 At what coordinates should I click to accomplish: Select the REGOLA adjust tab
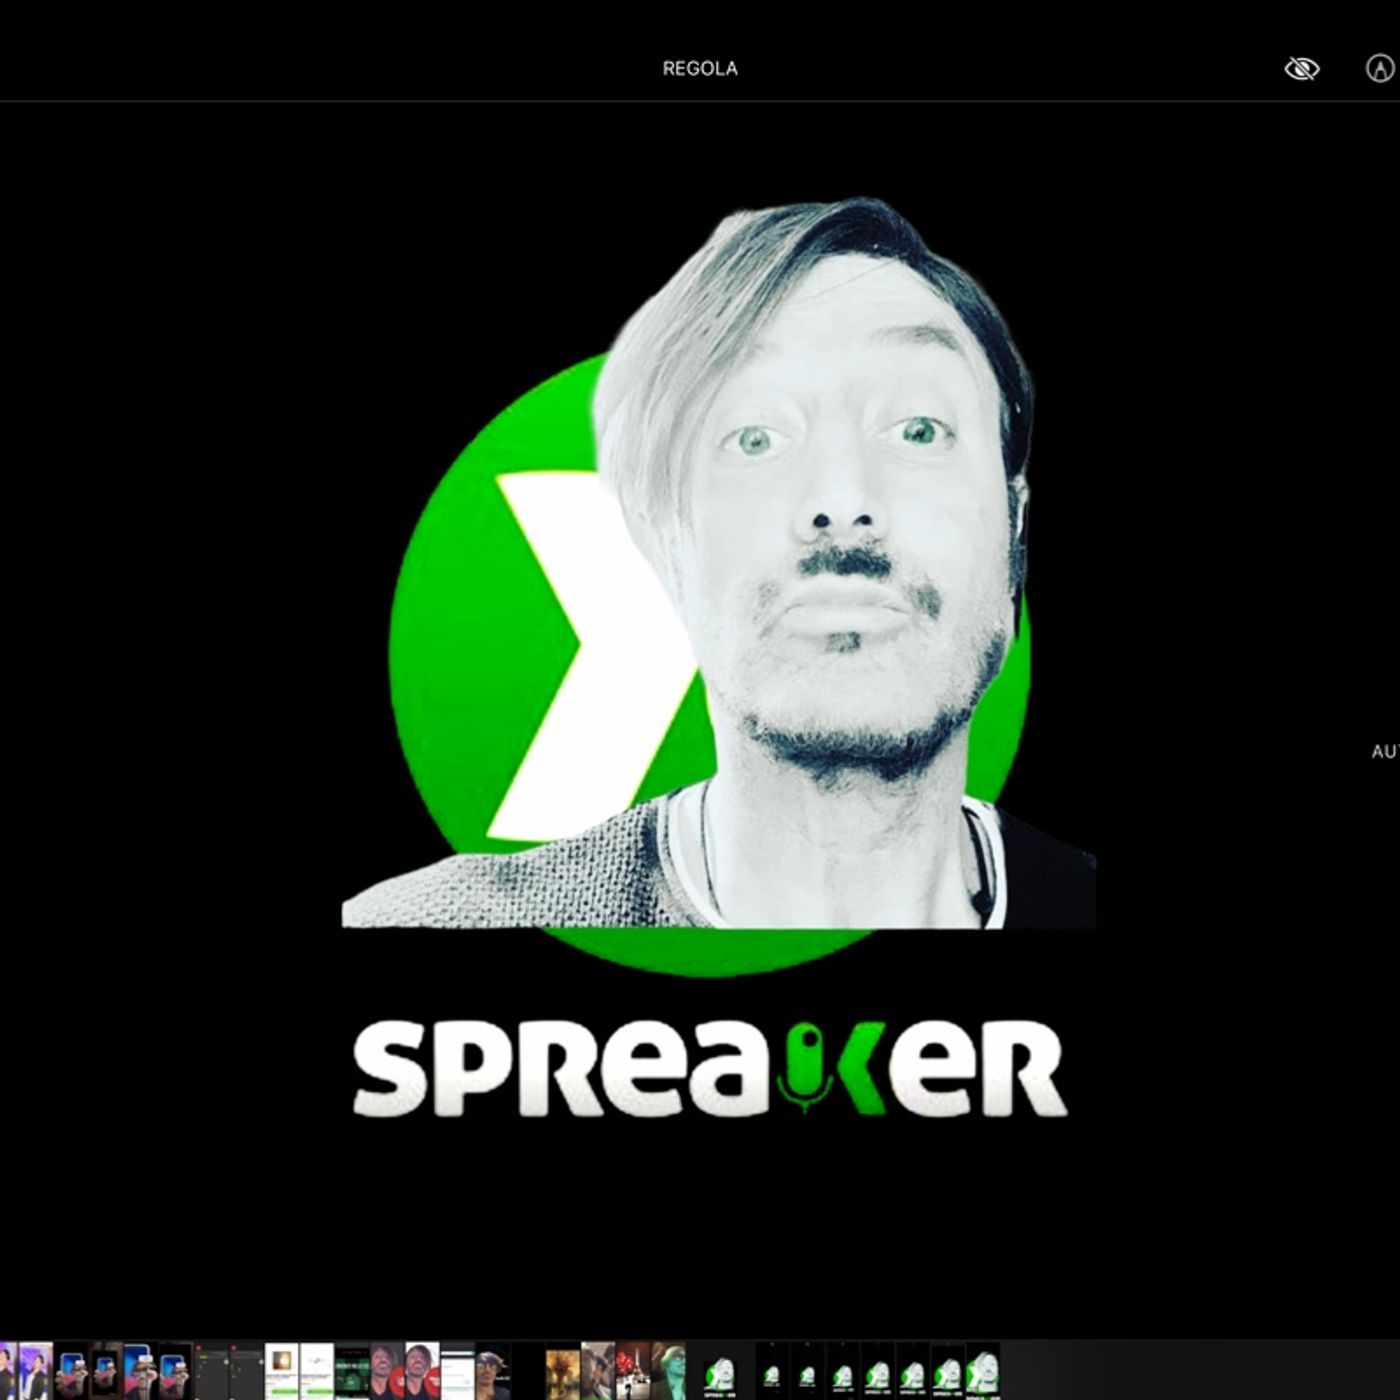[x=700, y=68]
